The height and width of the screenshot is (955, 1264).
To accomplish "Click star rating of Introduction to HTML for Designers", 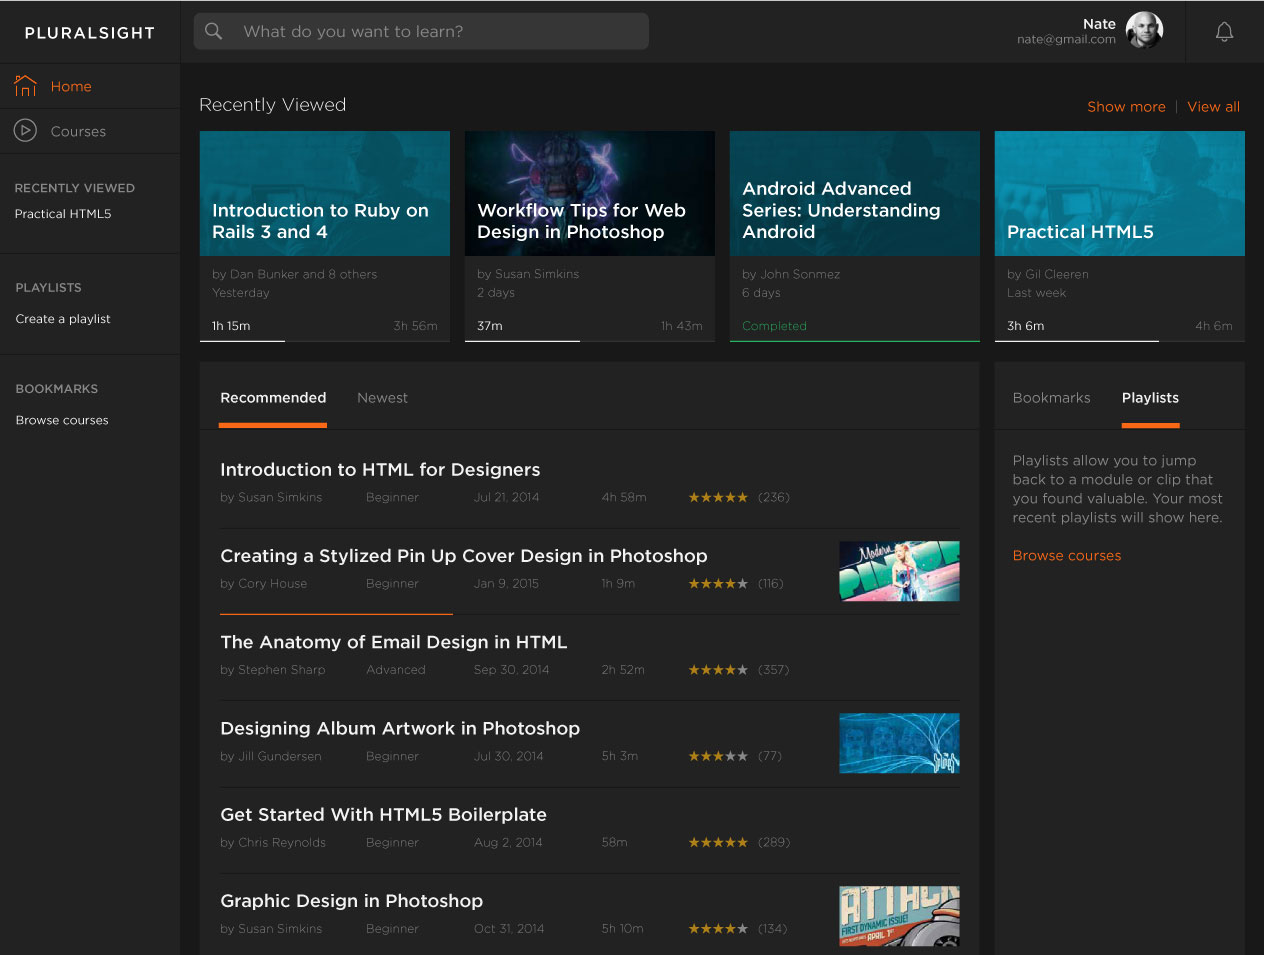I will click(x=718, y=497).
